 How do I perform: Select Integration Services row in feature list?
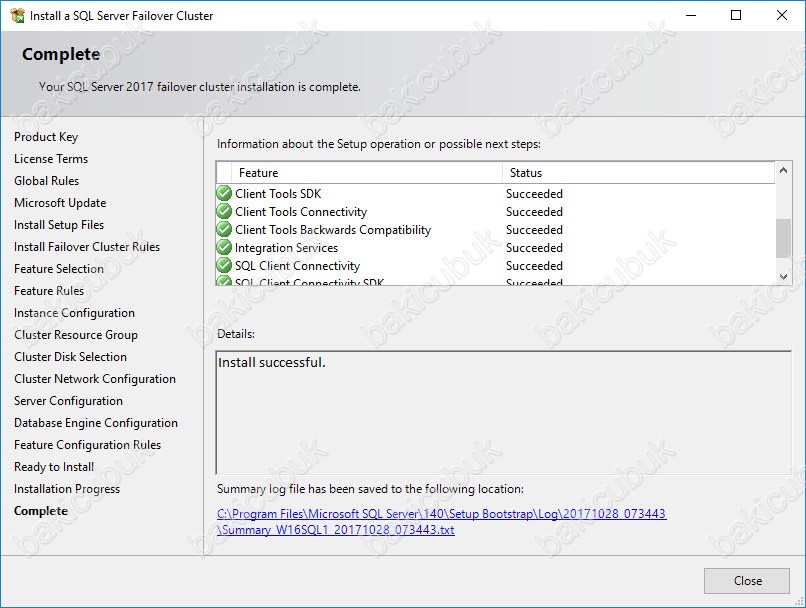[x=495, y=248]
